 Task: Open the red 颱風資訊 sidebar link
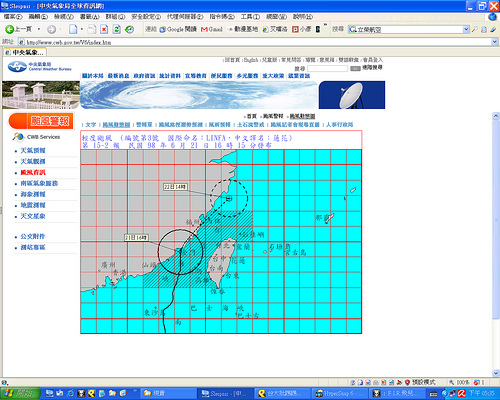(33, 172)
